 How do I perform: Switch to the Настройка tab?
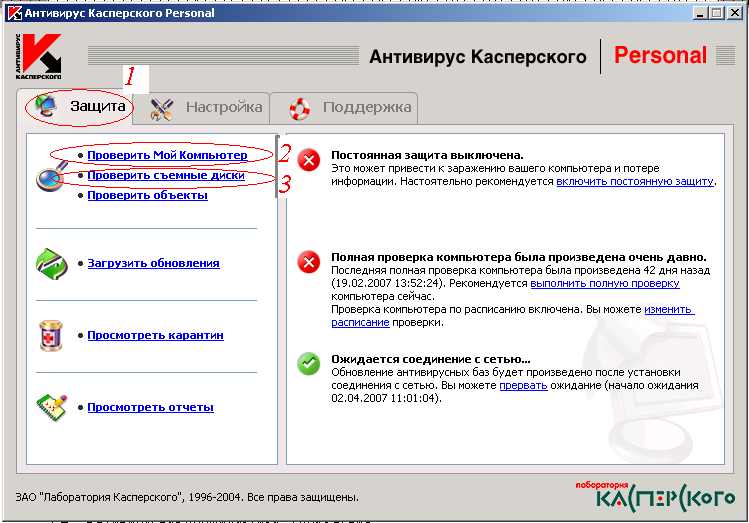[x=201, y=108]
